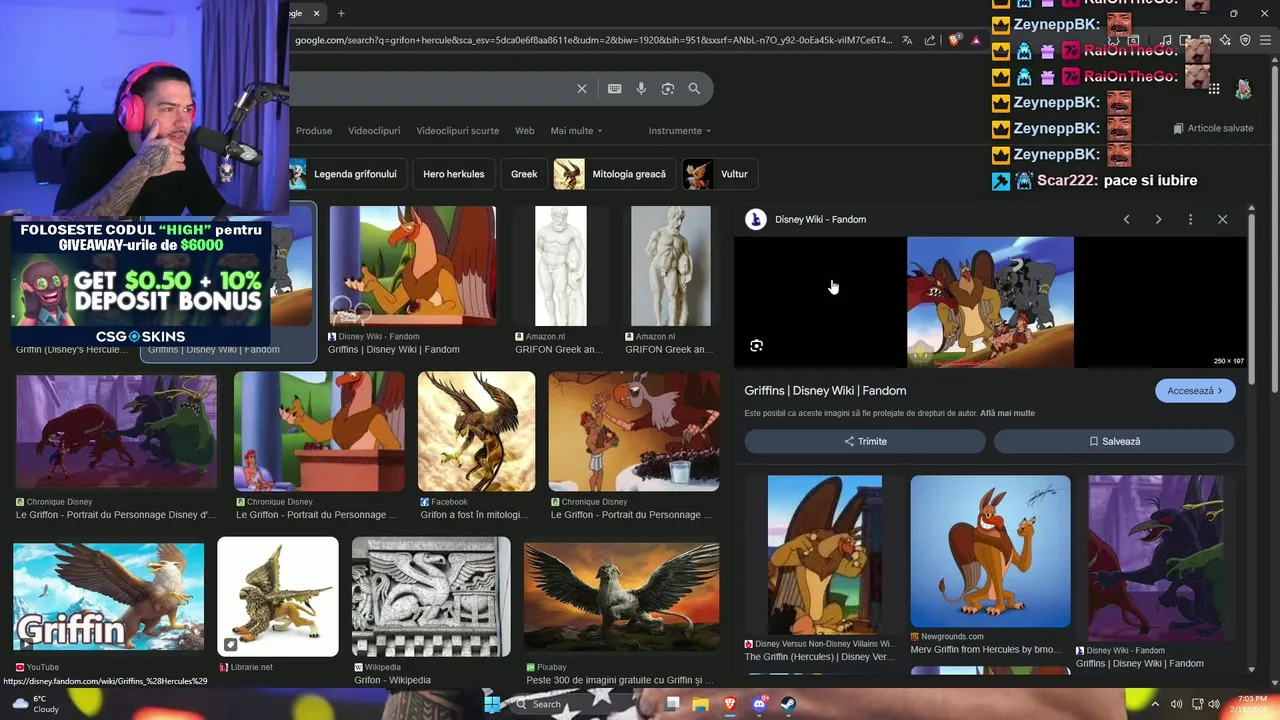Open the Leo AI sparkle icon in toolbar
Screen dimensions: 1280x720
[1225, 40]
